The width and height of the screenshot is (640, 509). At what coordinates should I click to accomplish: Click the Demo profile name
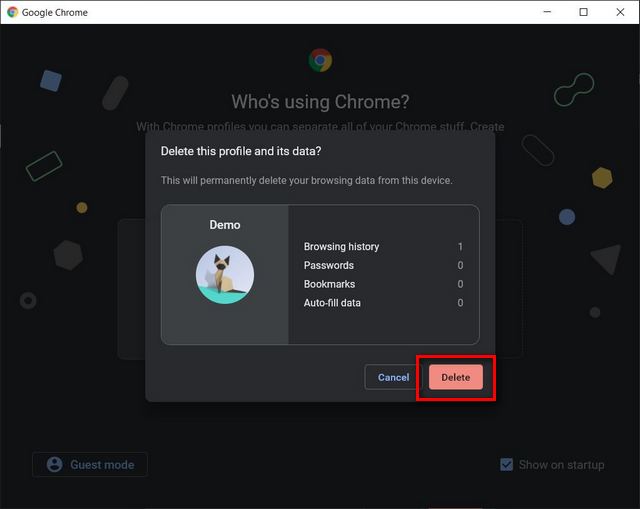[225, 225]
